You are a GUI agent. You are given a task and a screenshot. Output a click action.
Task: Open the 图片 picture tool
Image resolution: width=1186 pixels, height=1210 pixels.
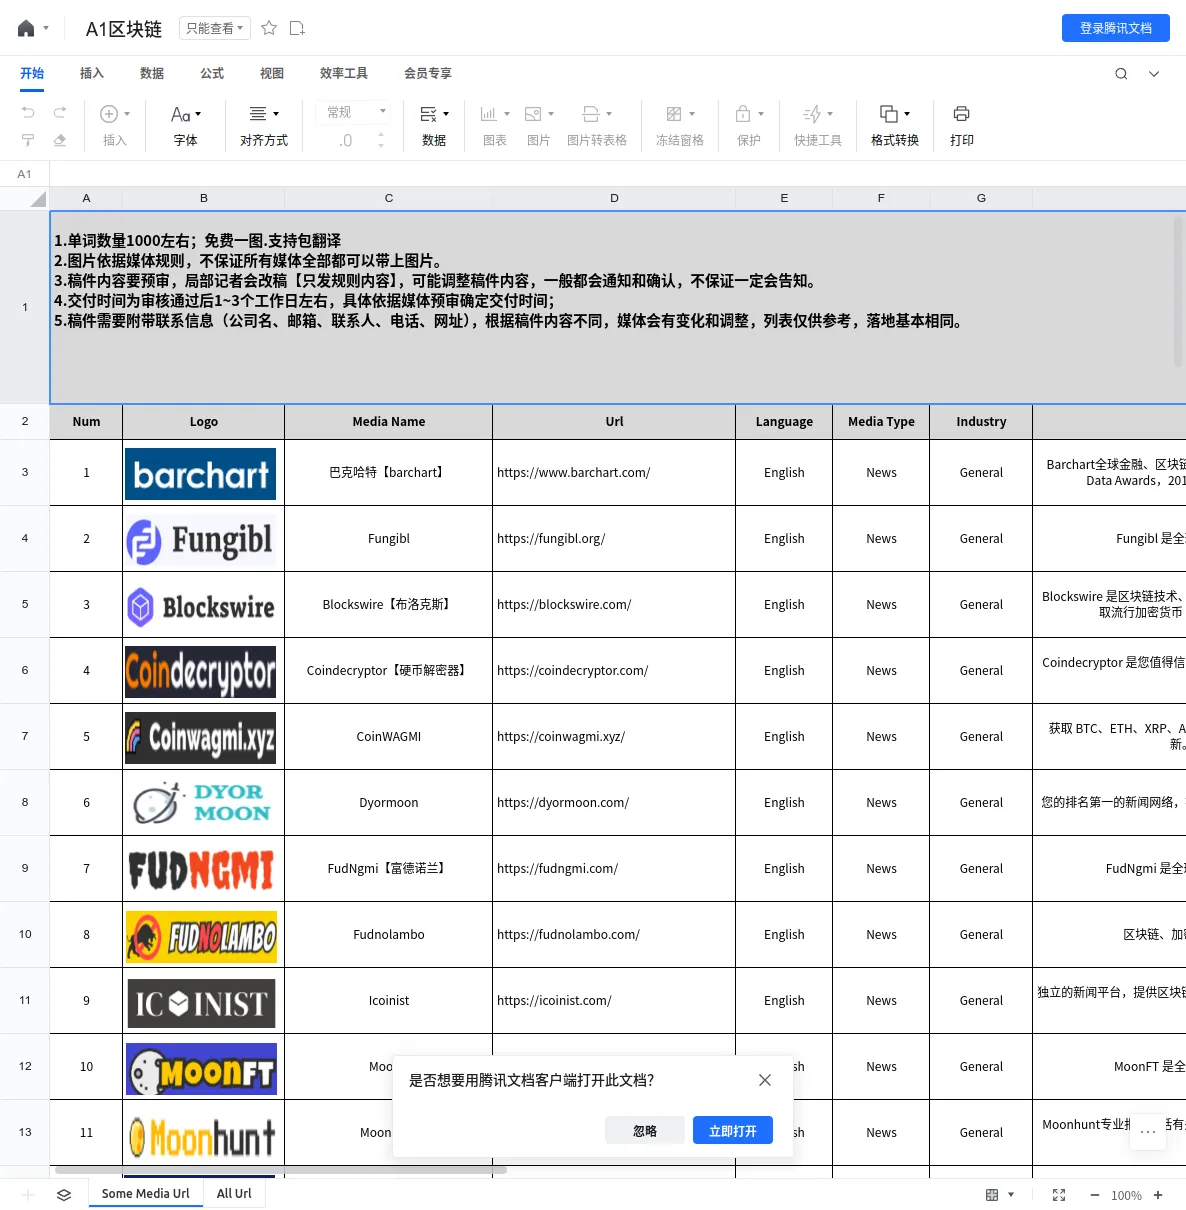coord(539,126)
